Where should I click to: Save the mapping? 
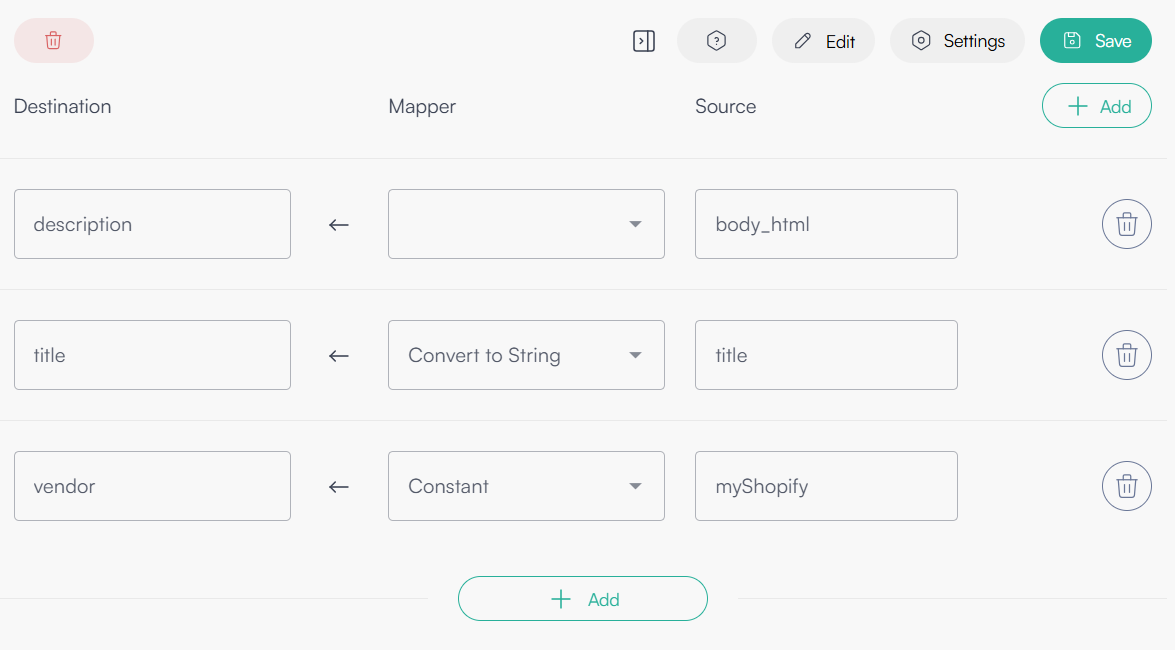click(1096, 40)
